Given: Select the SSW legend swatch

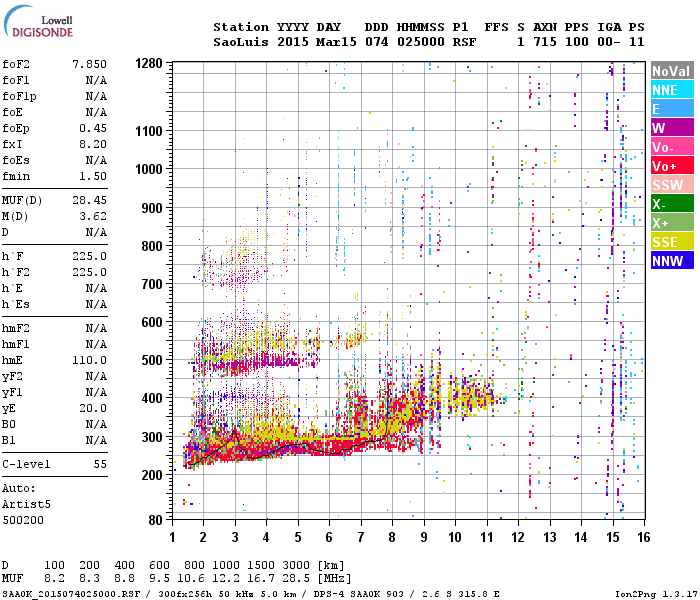Looking at the screenshot, I should [671, 185].
